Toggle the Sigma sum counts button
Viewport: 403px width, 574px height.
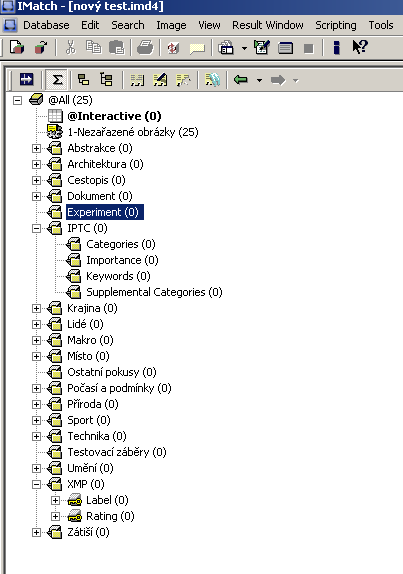click(57, 79)
